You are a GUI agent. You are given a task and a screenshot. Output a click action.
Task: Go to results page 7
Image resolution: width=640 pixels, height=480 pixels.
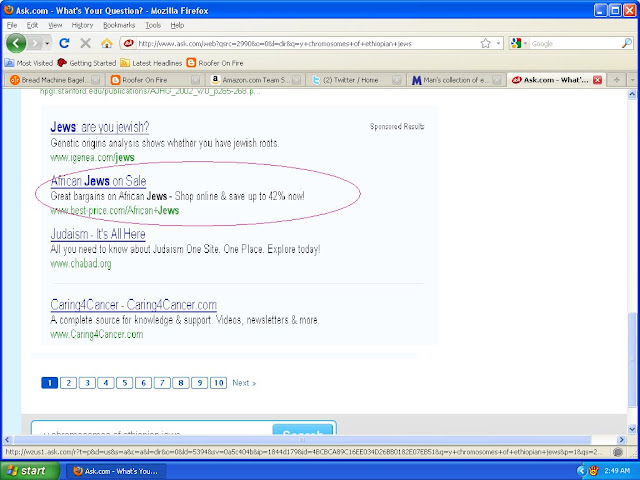coord(162,383)
